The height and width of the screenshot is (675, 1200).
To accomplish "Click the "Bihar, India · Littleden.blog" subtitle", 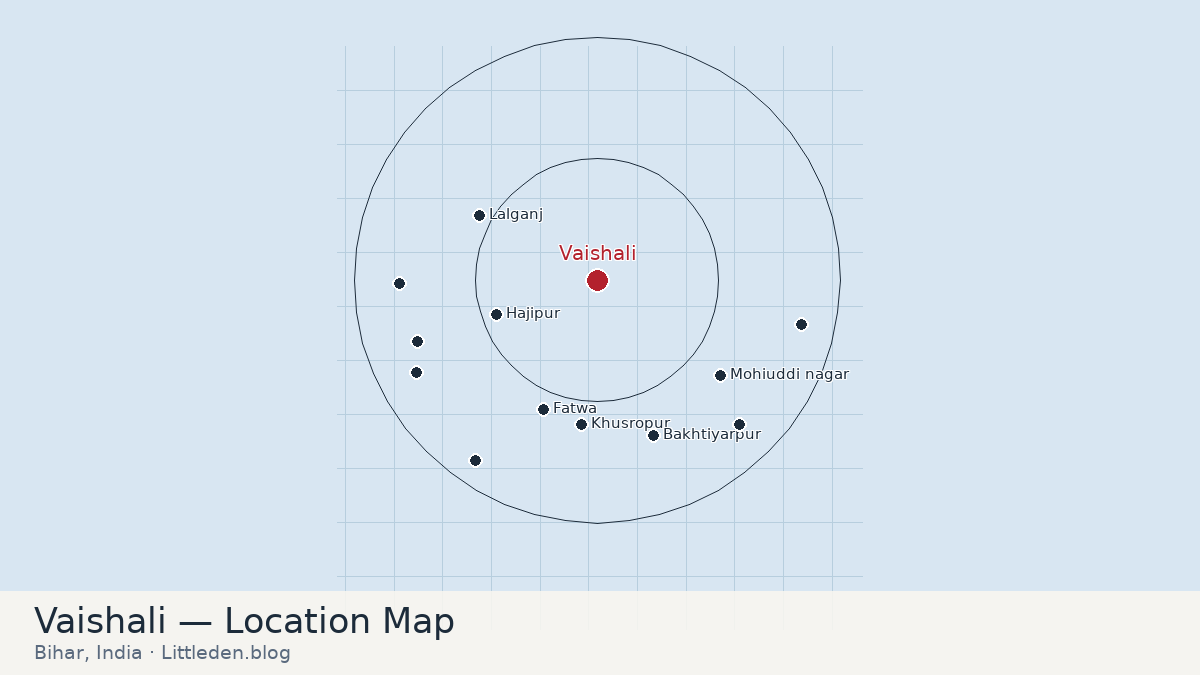I will [x=162, y=653].
